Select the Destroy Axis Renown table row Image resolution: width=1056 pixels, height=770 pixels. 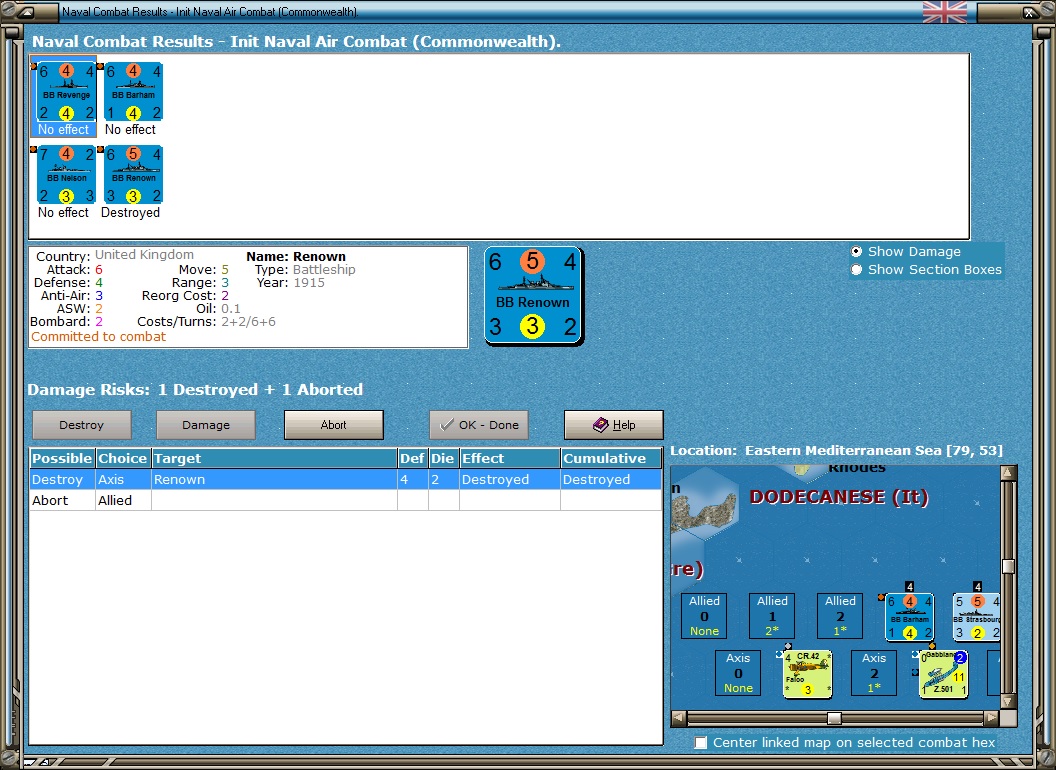(x=345, y=480)
